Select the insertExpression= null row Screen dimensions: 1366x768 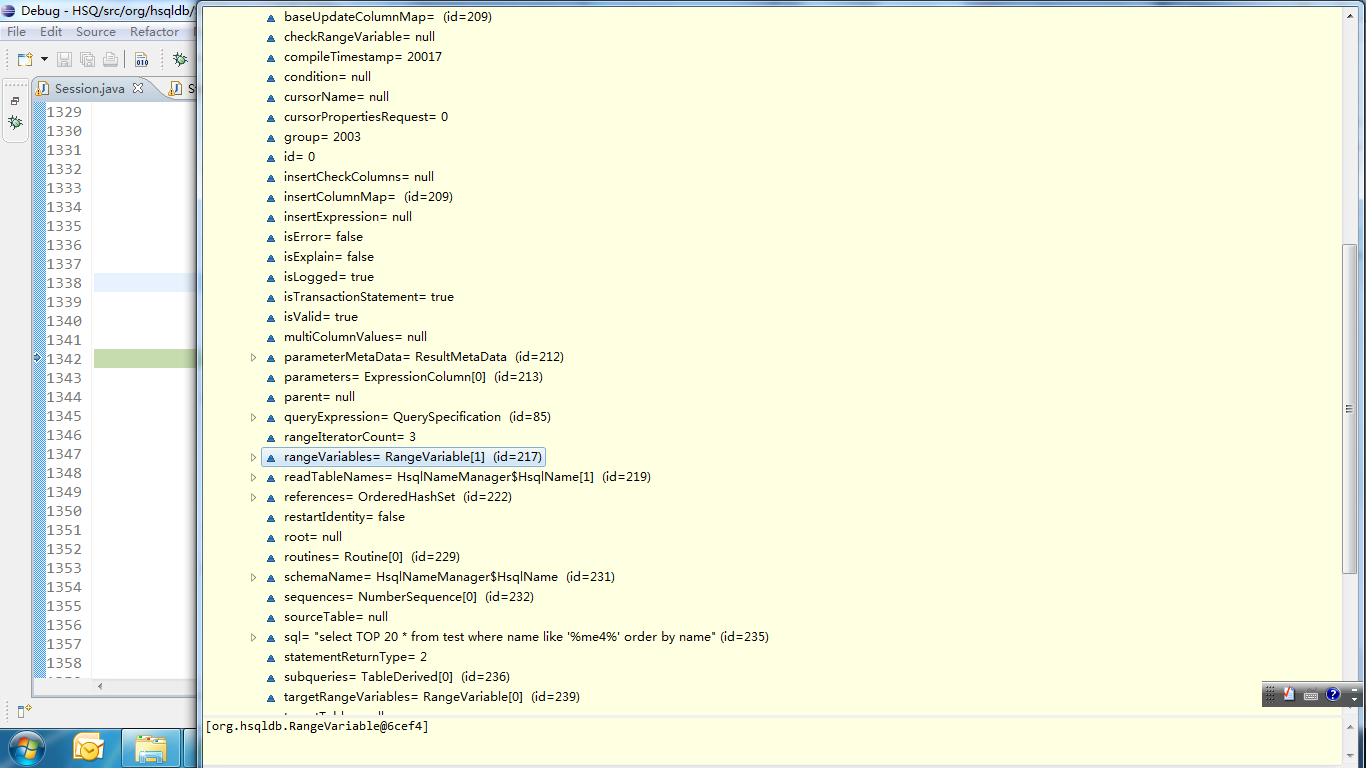coord(338,217)
